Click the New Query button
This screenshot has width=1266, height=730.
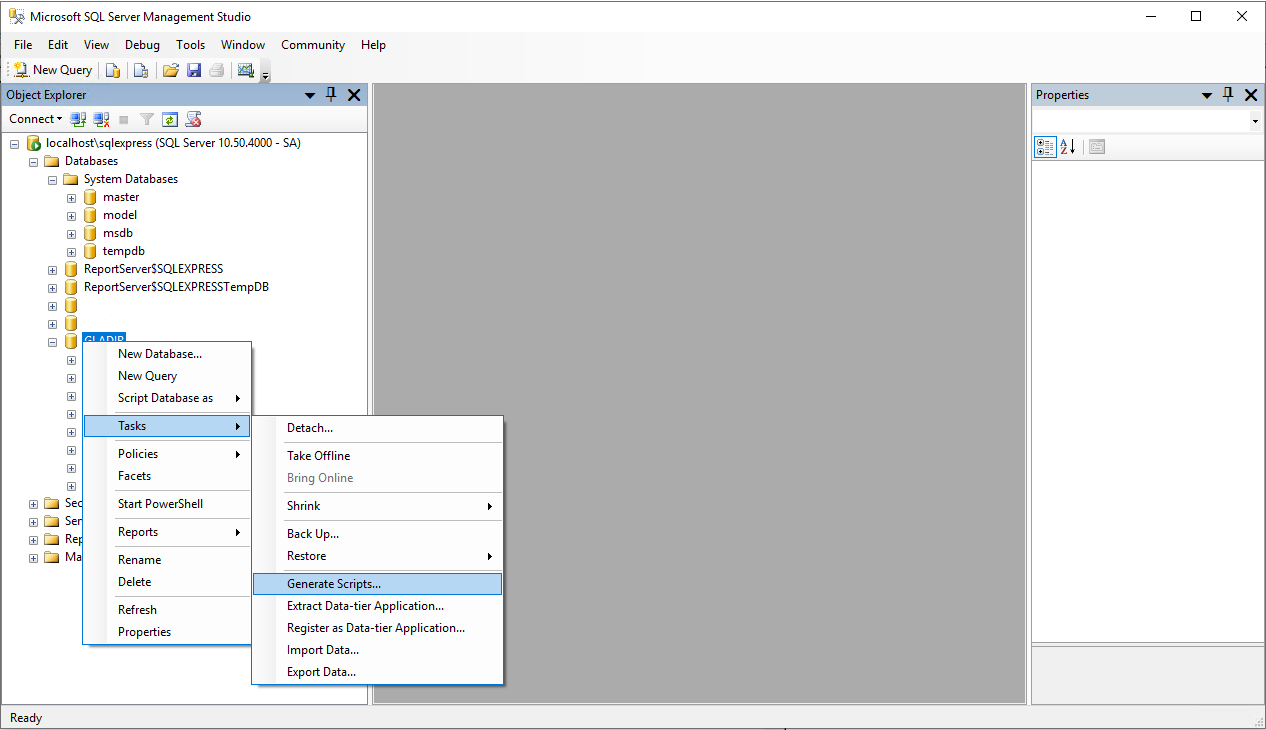pyautogui.click(x=51, y=69)
